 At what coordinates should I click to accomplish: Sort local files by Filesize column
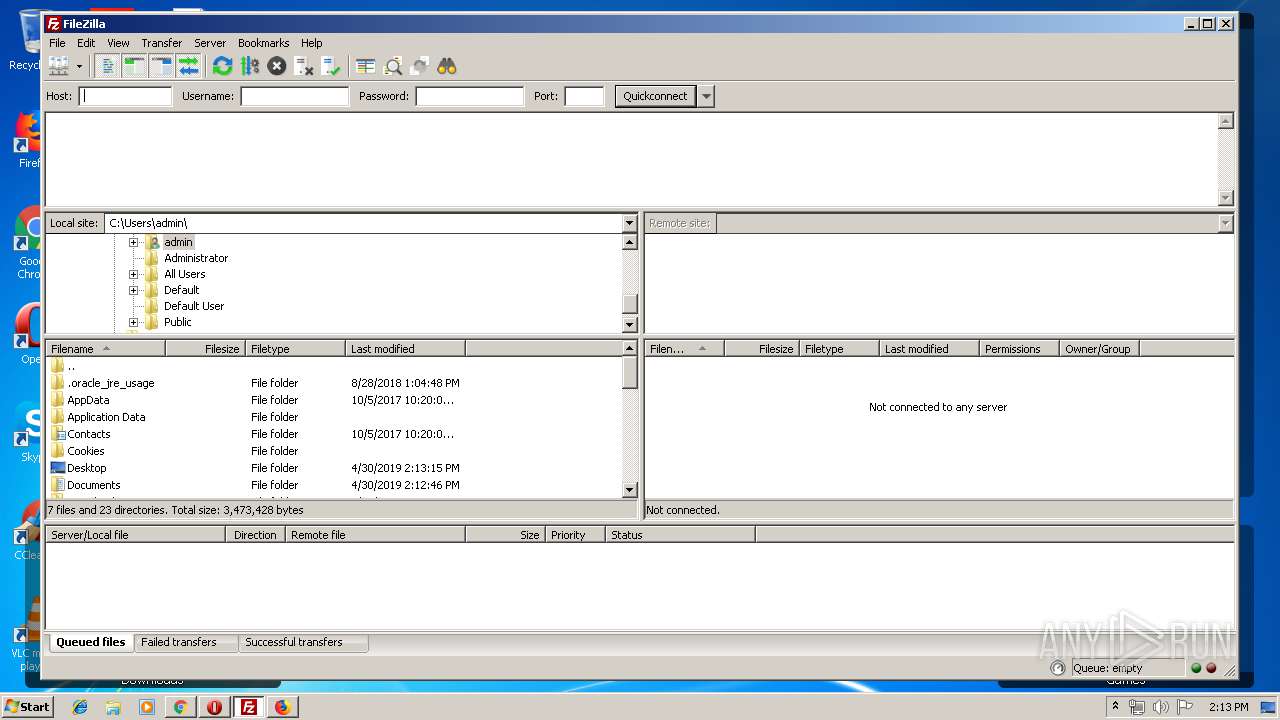206,349
